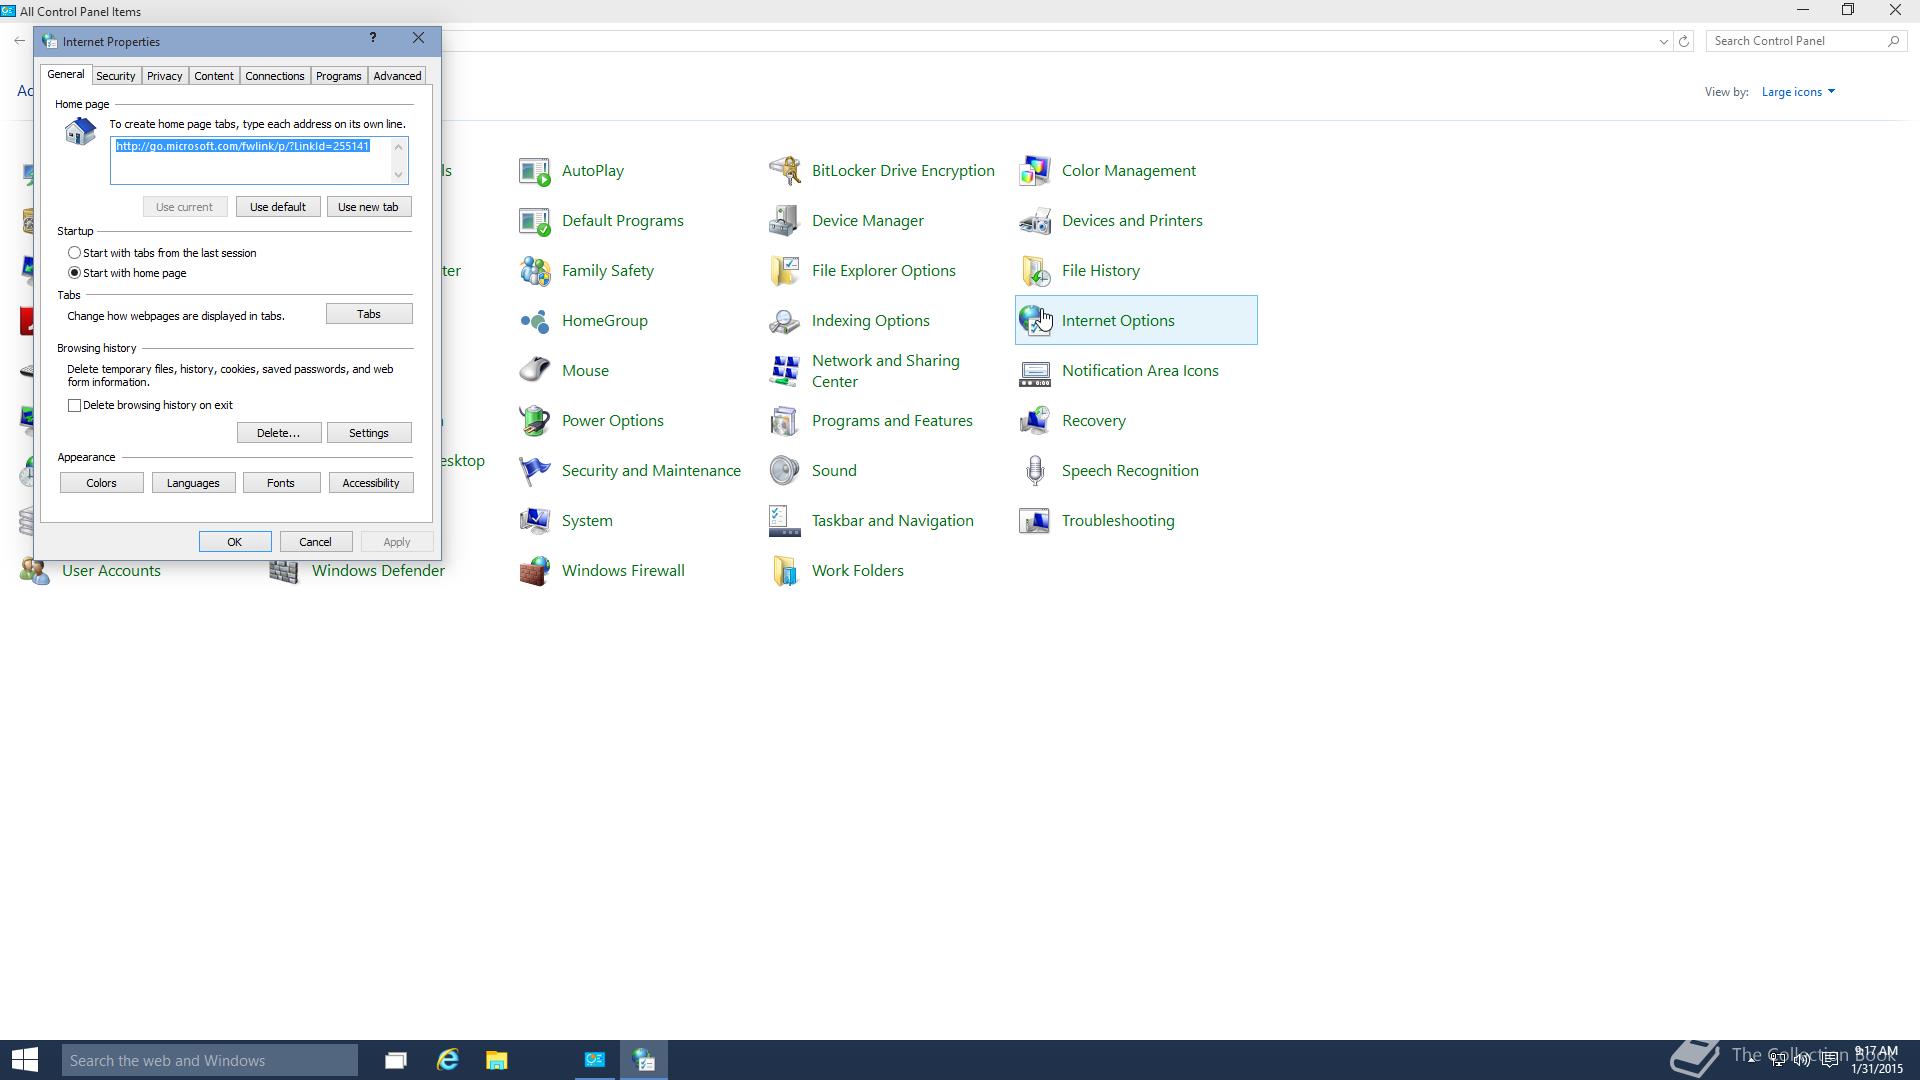Open the File History icon
This screenshot has width=1920, height=1080.
(x=1035, y=271)
